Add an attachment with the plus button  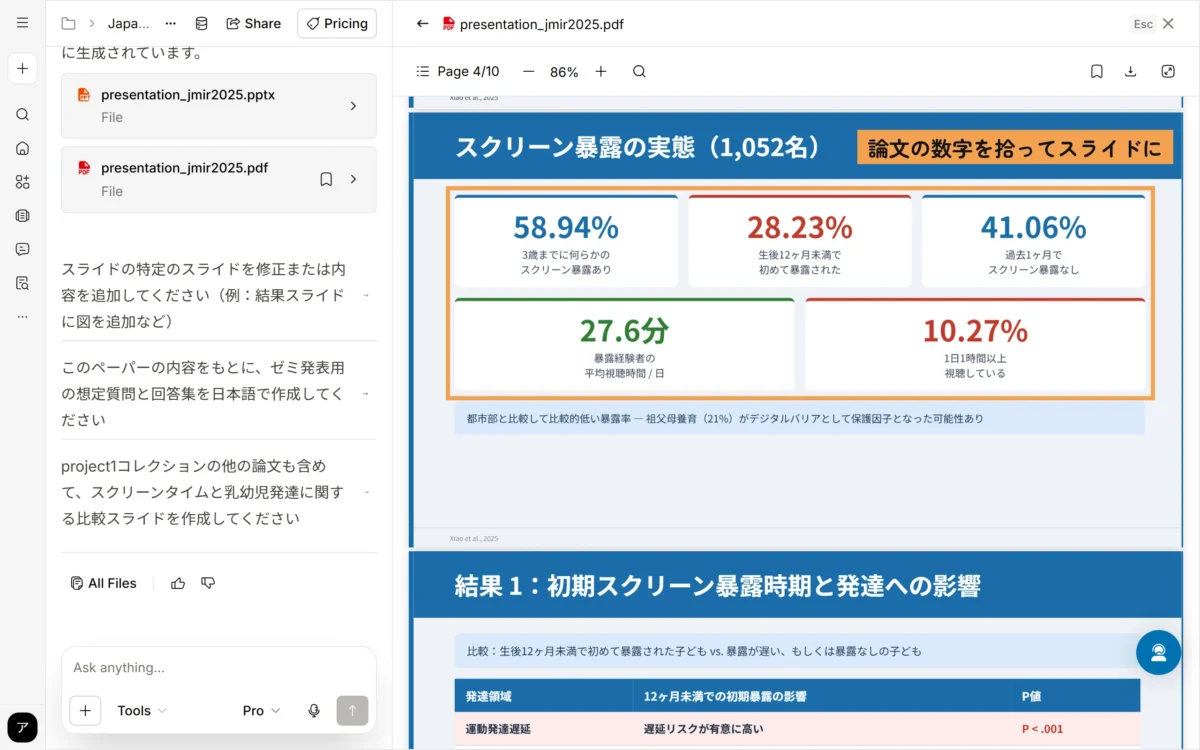pyautogui.click(x=85, y=711)
